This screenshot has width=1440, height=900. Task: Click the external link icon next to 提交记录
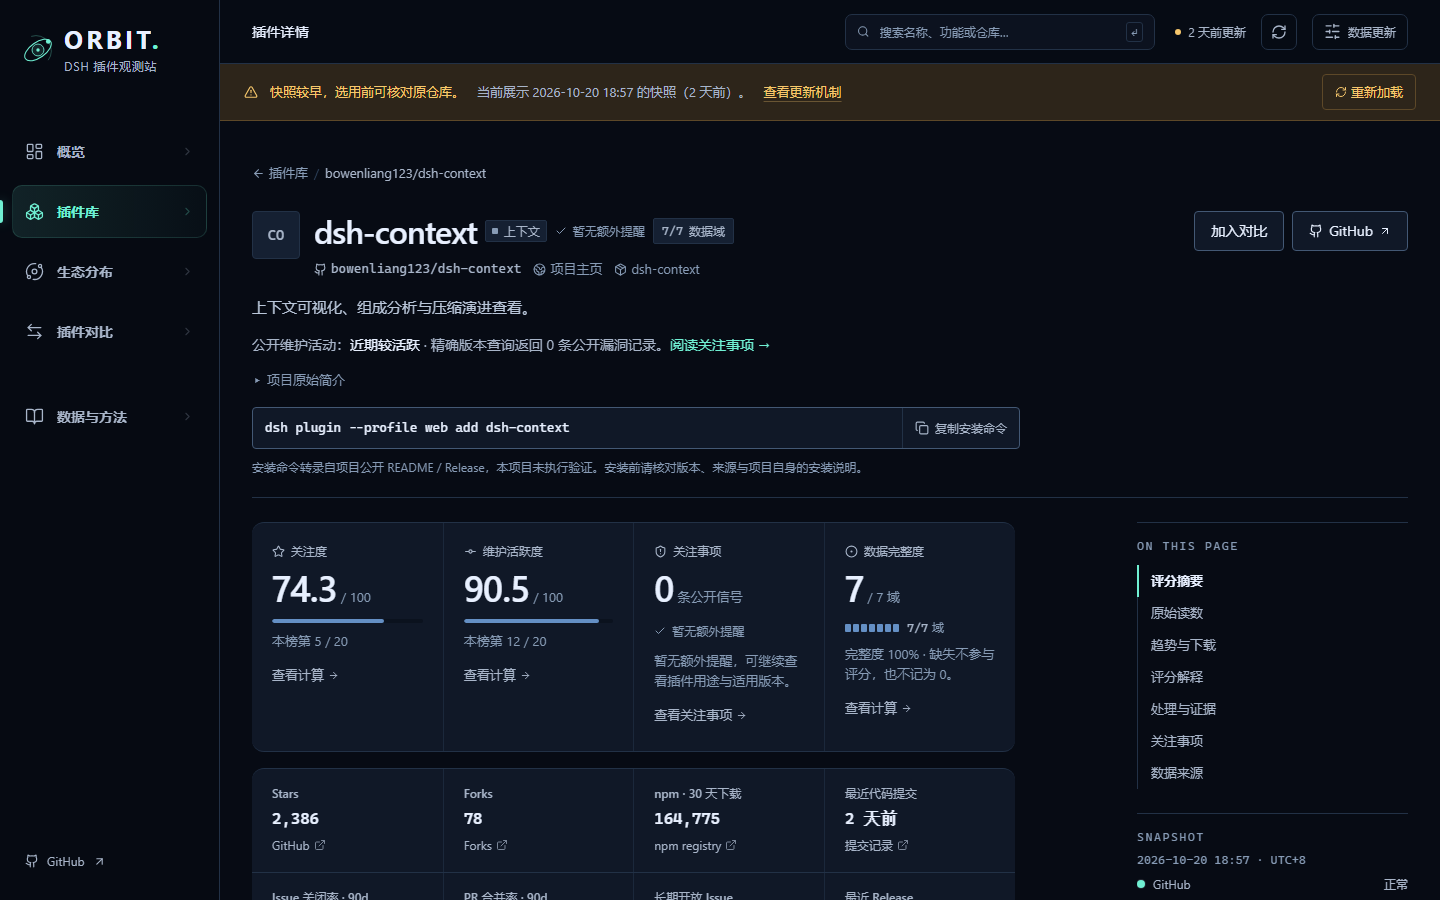[x=903, y=845]
